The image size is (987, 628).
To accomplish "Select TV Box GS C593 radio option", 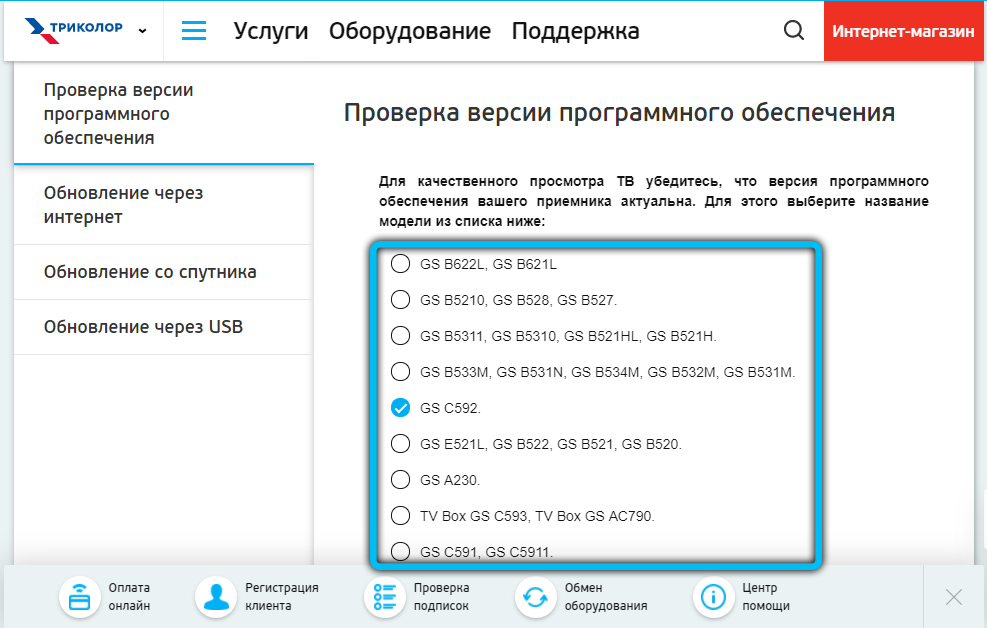I will 400,516.
